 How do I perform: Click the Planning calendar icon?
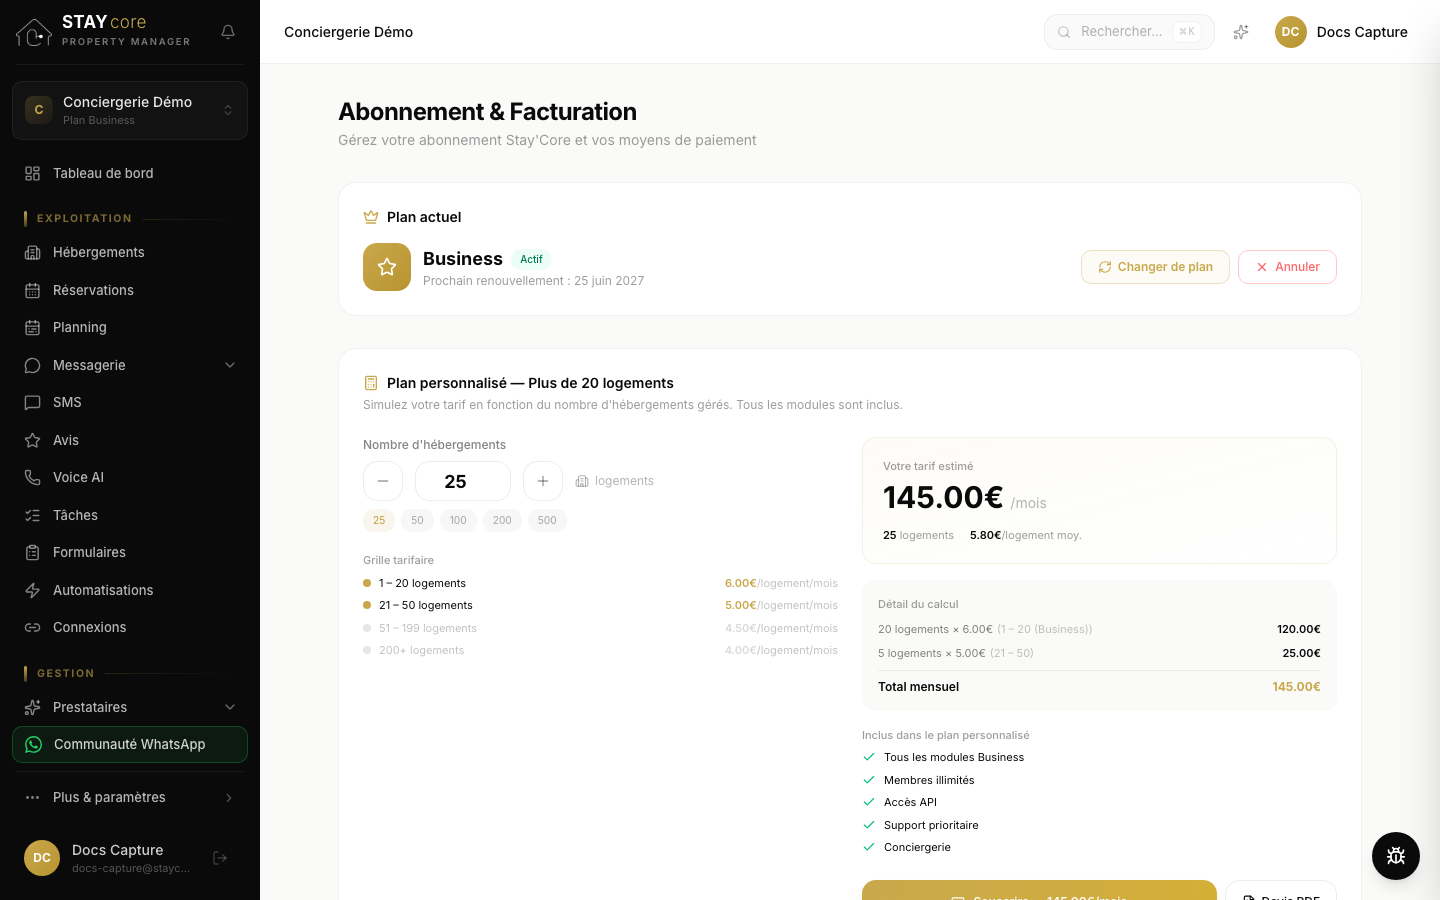click(x=32, y=327)
